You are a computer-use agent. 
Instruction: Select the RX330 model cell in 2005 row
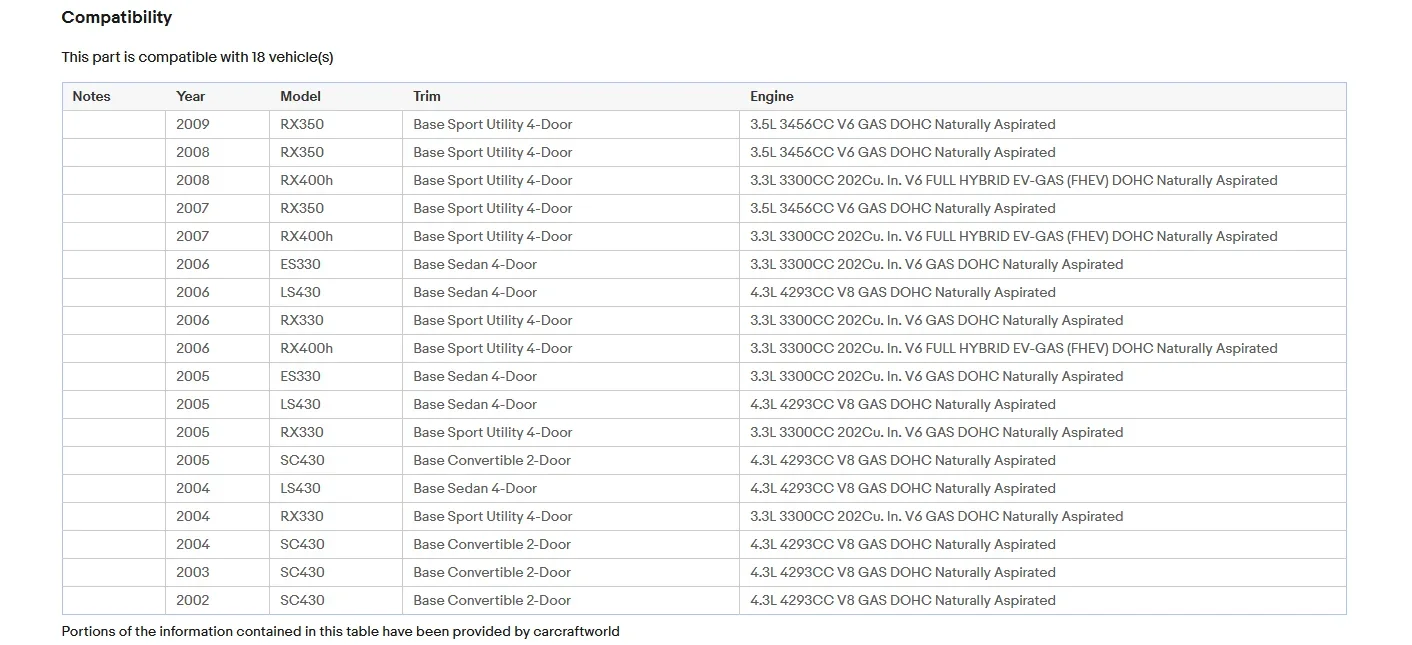[336, 433]
